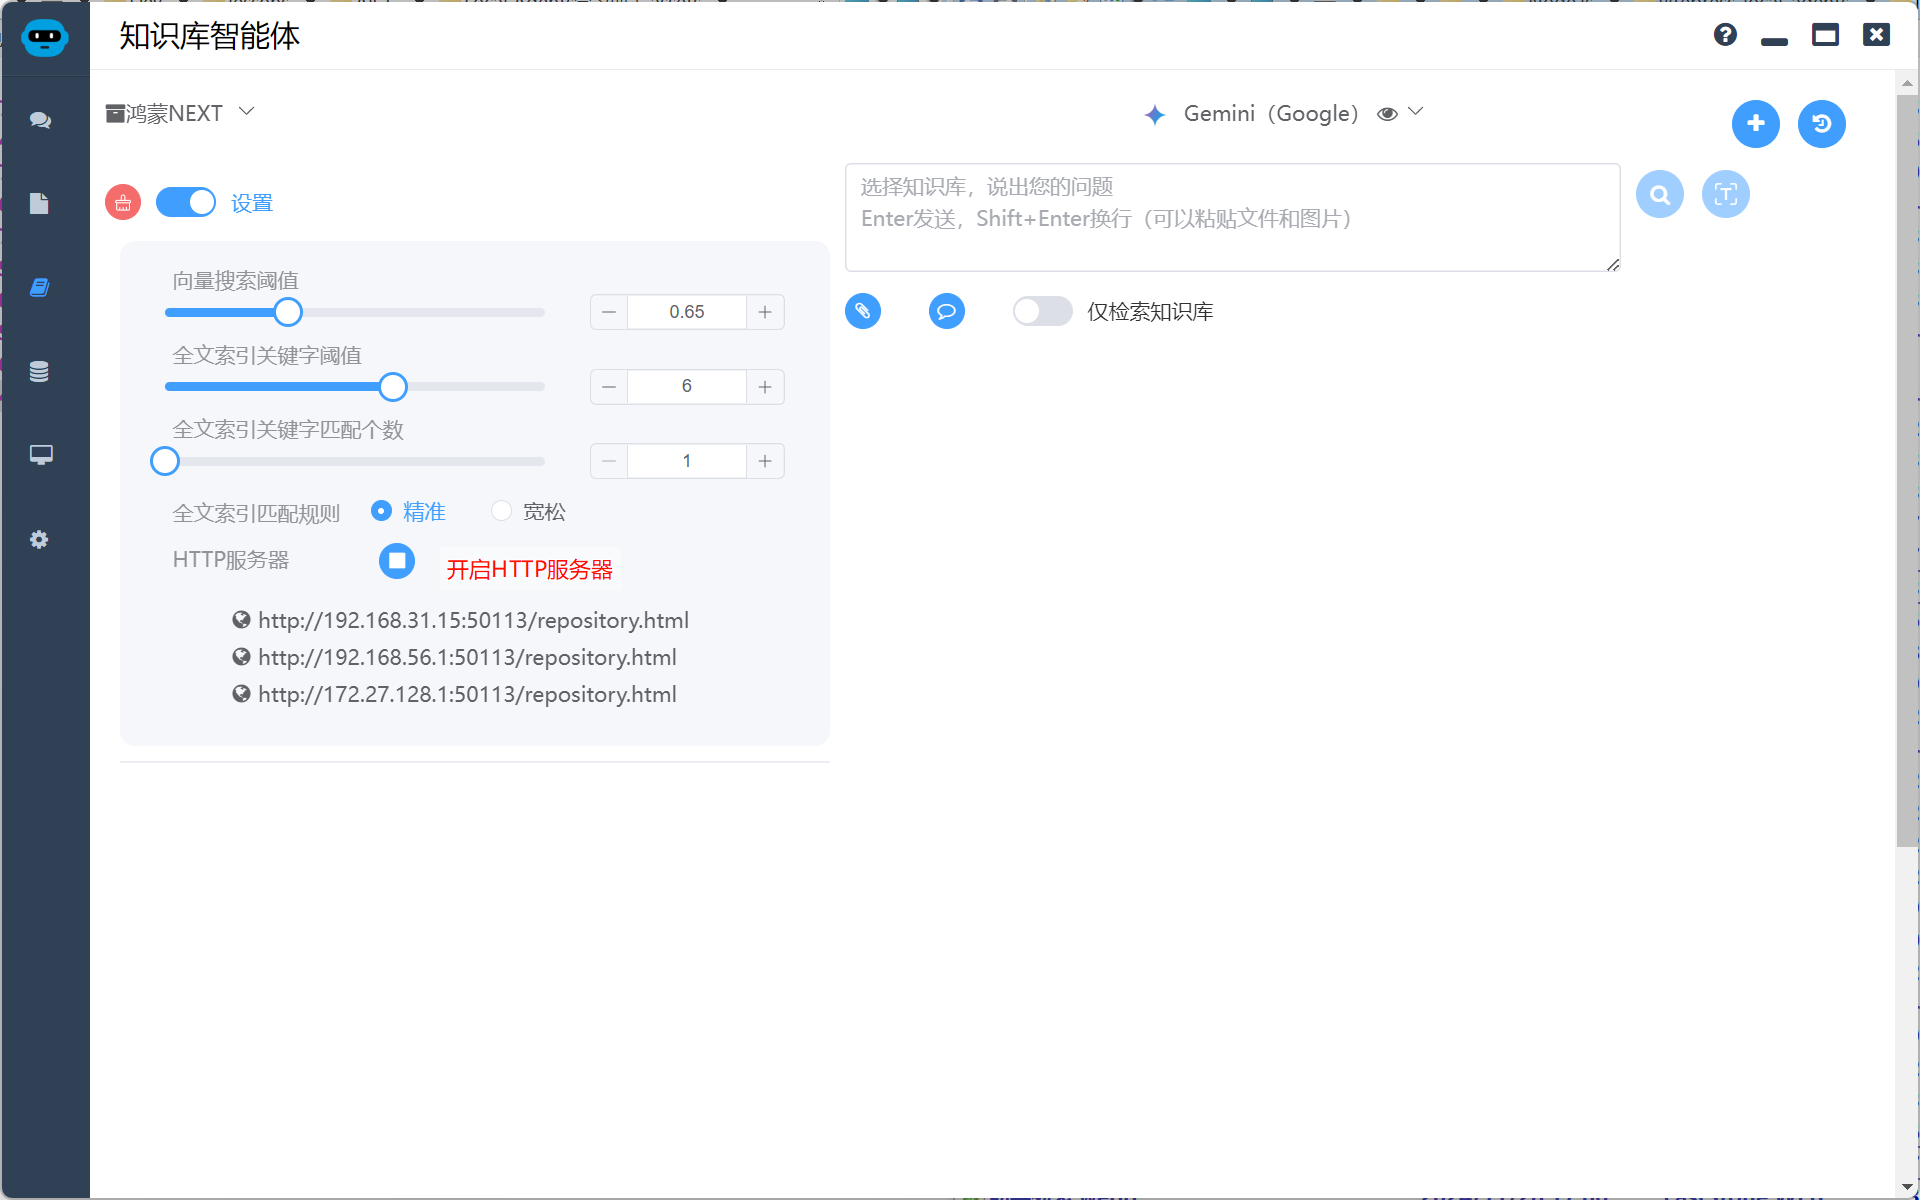Expand the Gemini (Google) model dropdown
This screenshot has width=1920, height=1200.
tap(1416, 112)
